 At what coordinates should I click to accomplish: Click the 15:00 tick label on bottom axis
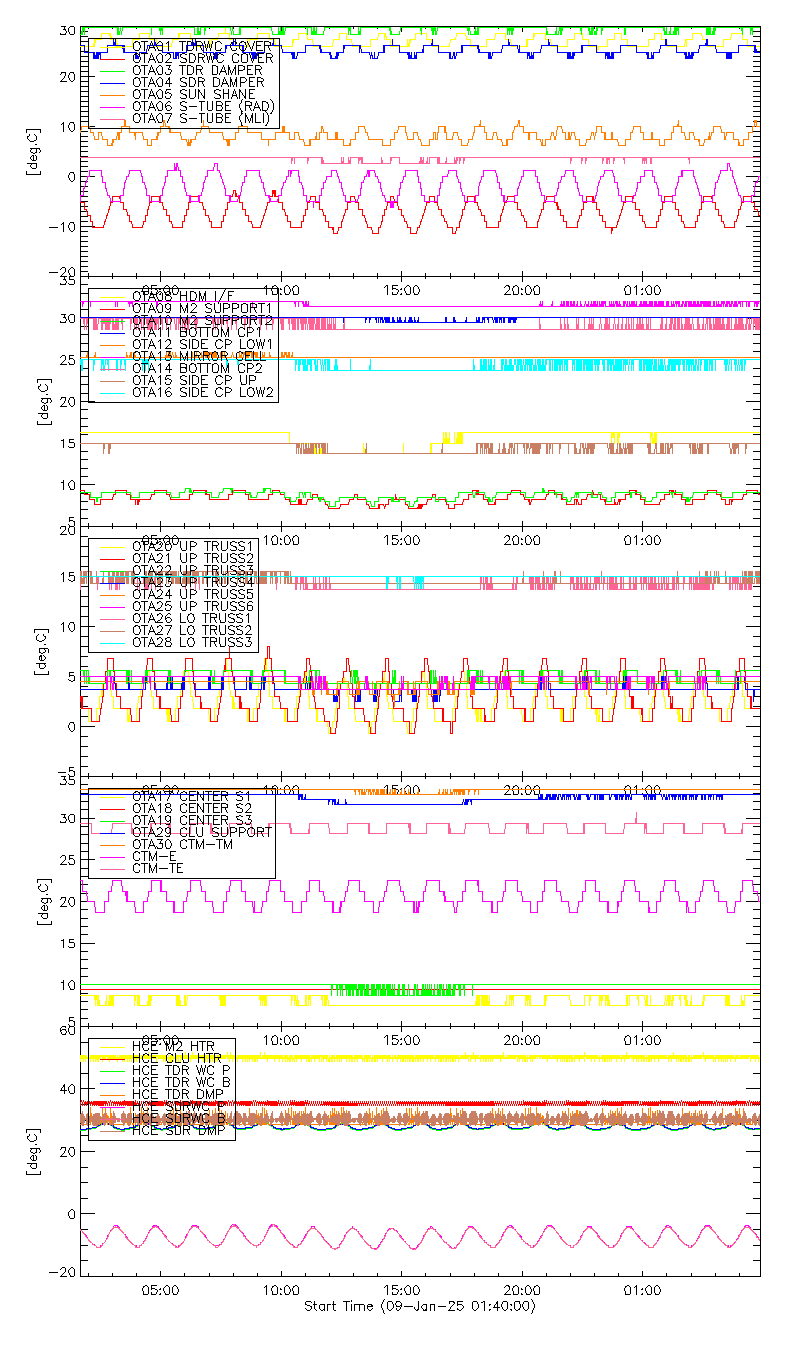401,1291
